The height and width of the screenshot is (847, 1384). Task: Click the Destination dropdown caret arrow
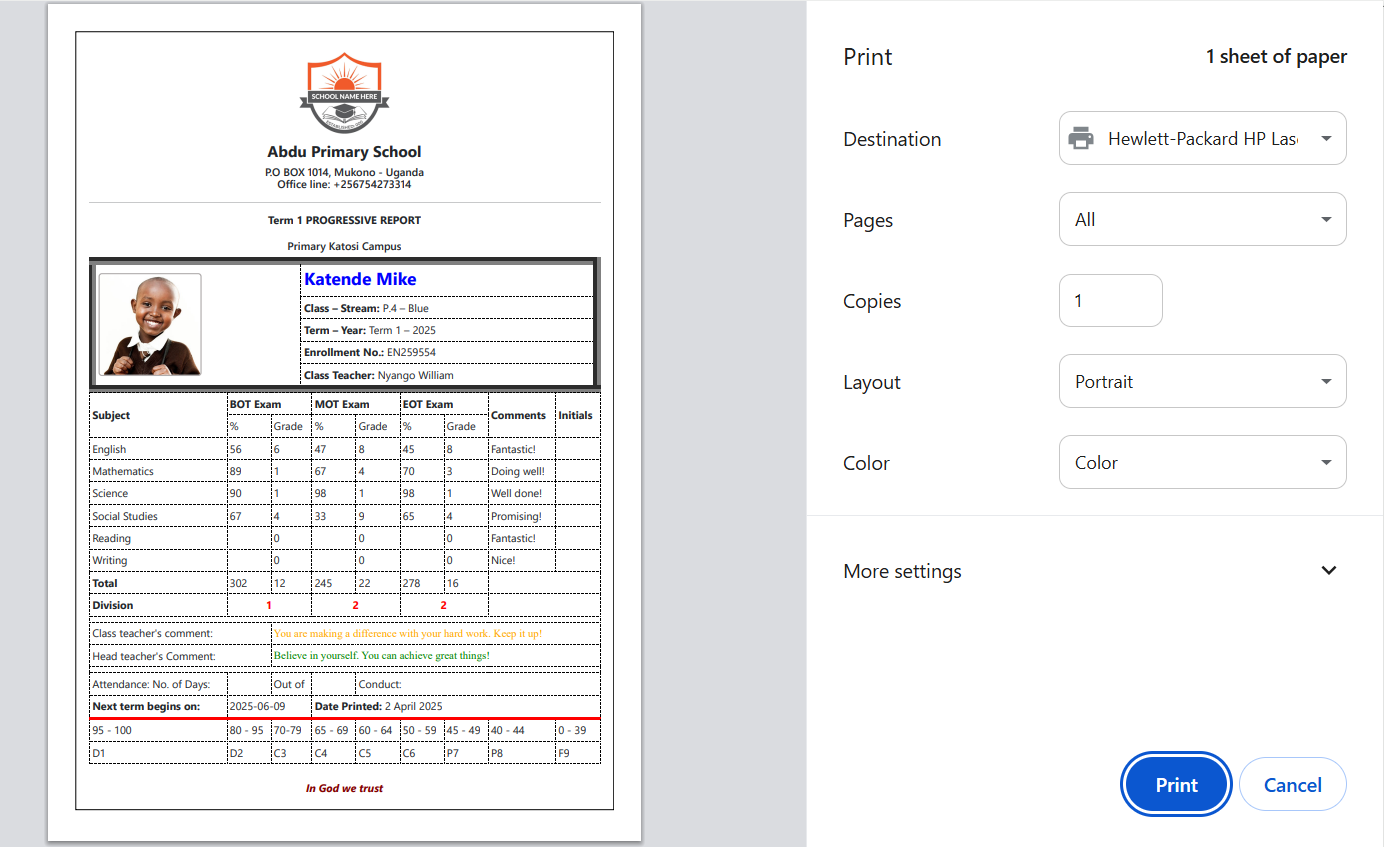(1326, 139)
